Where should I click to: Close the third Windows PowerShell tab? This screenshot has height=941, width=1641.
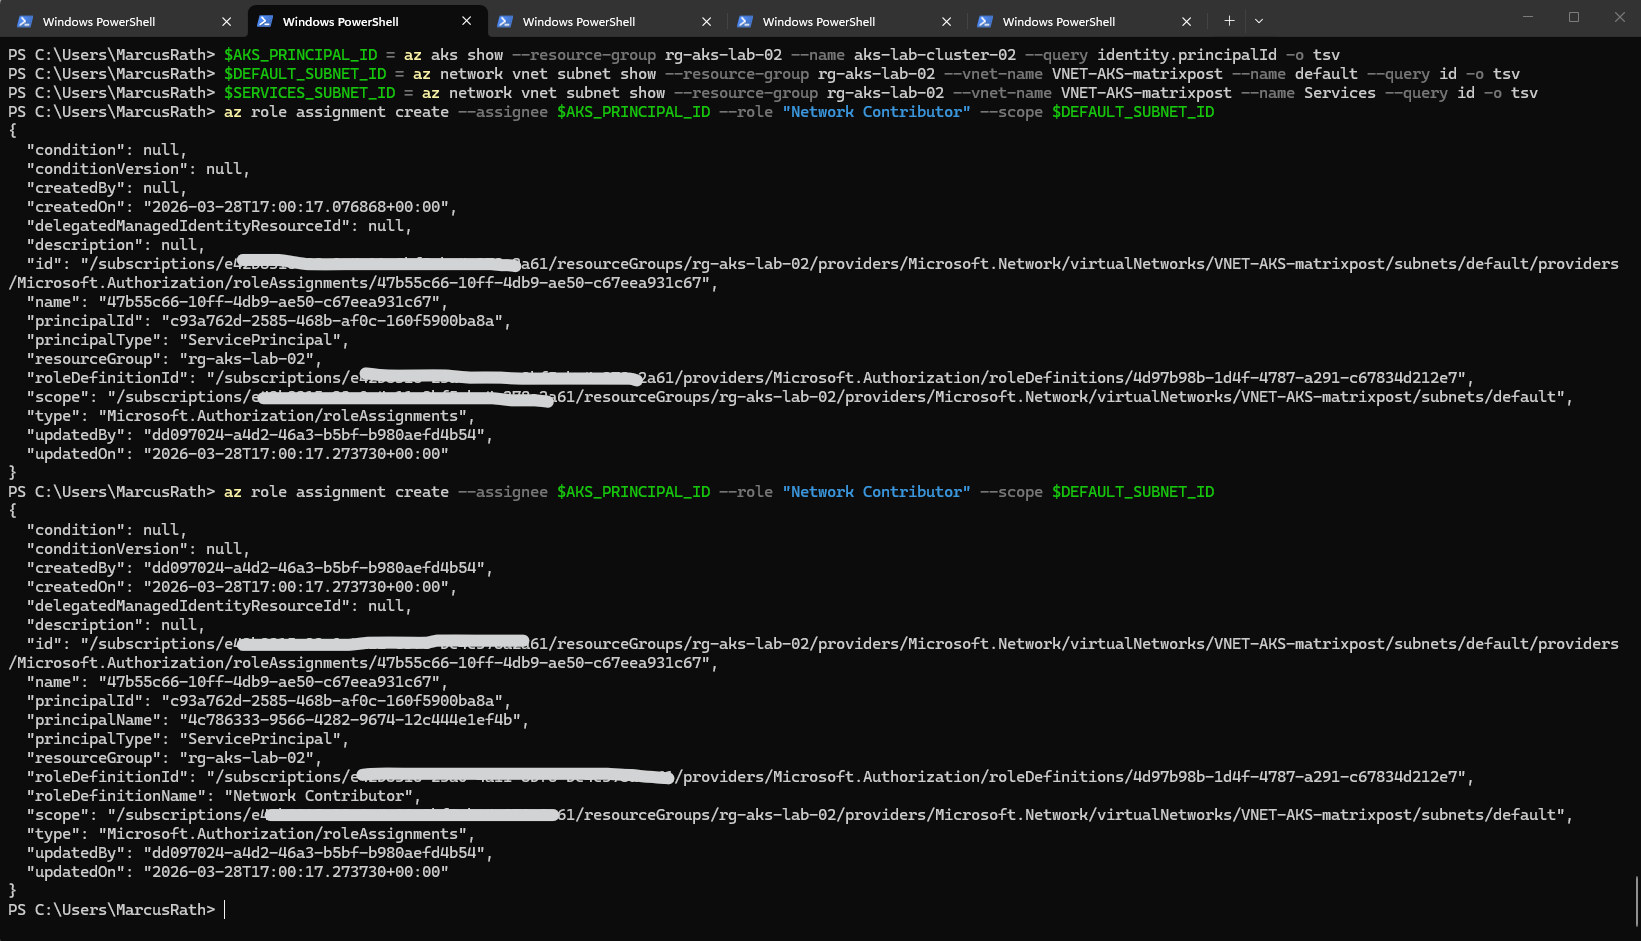pyautogui.click(x=706, y=21)
